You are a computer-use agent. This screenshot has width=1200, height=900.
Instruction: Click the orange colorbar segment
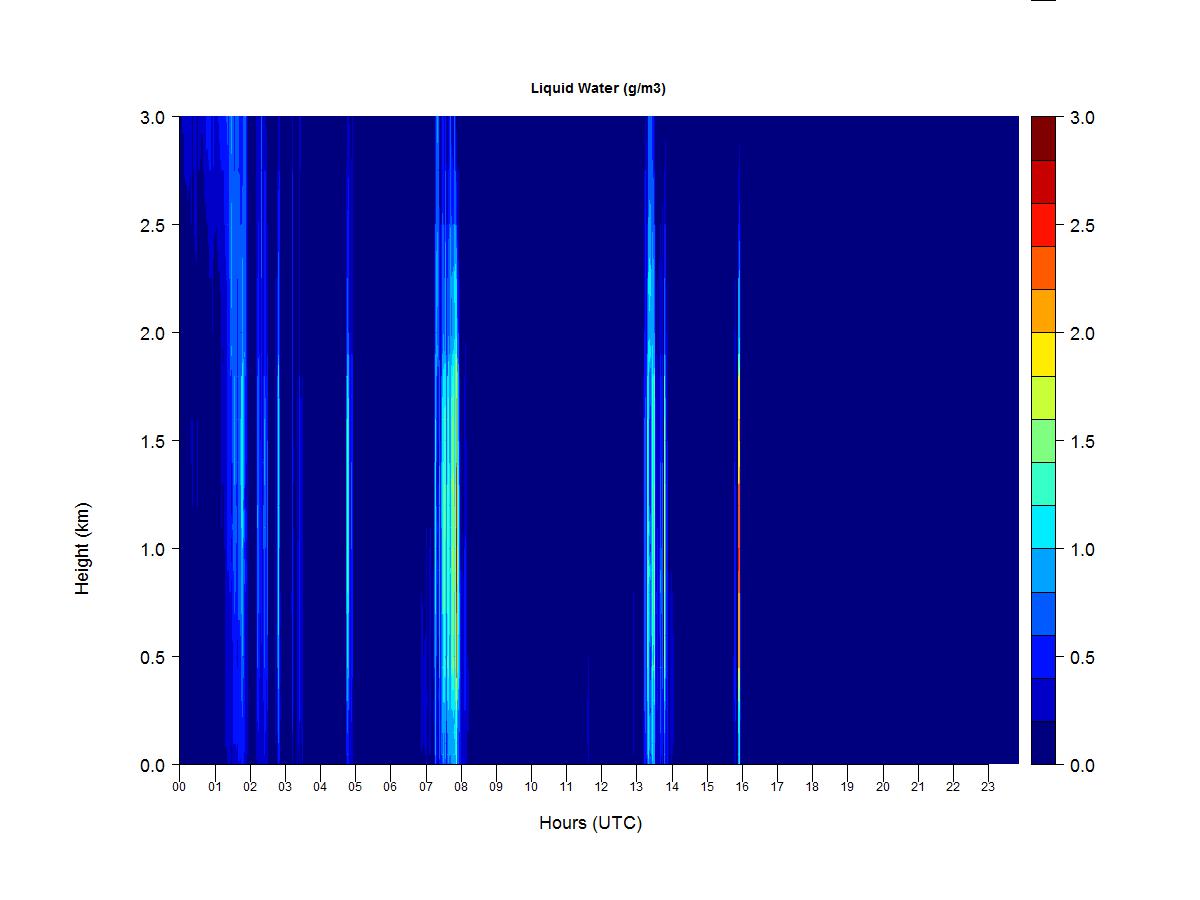pos(1043,311)
